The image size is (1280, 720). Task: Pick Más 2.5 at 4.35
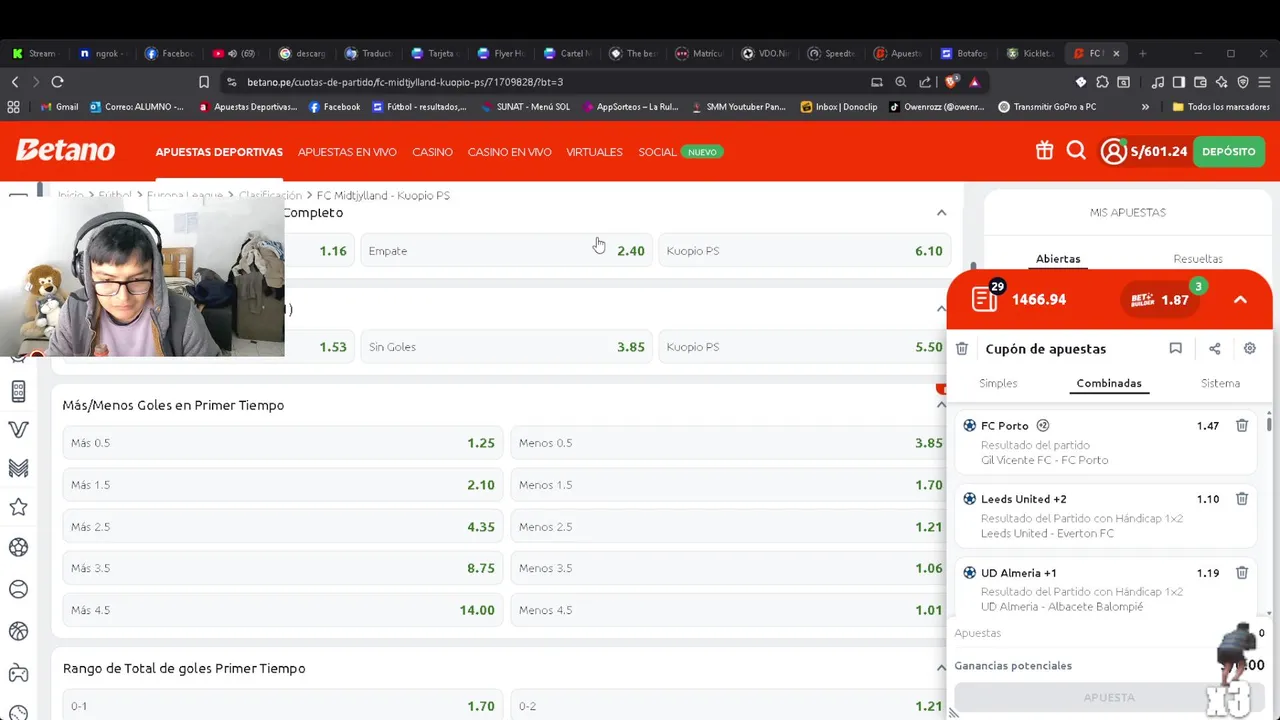282,527
